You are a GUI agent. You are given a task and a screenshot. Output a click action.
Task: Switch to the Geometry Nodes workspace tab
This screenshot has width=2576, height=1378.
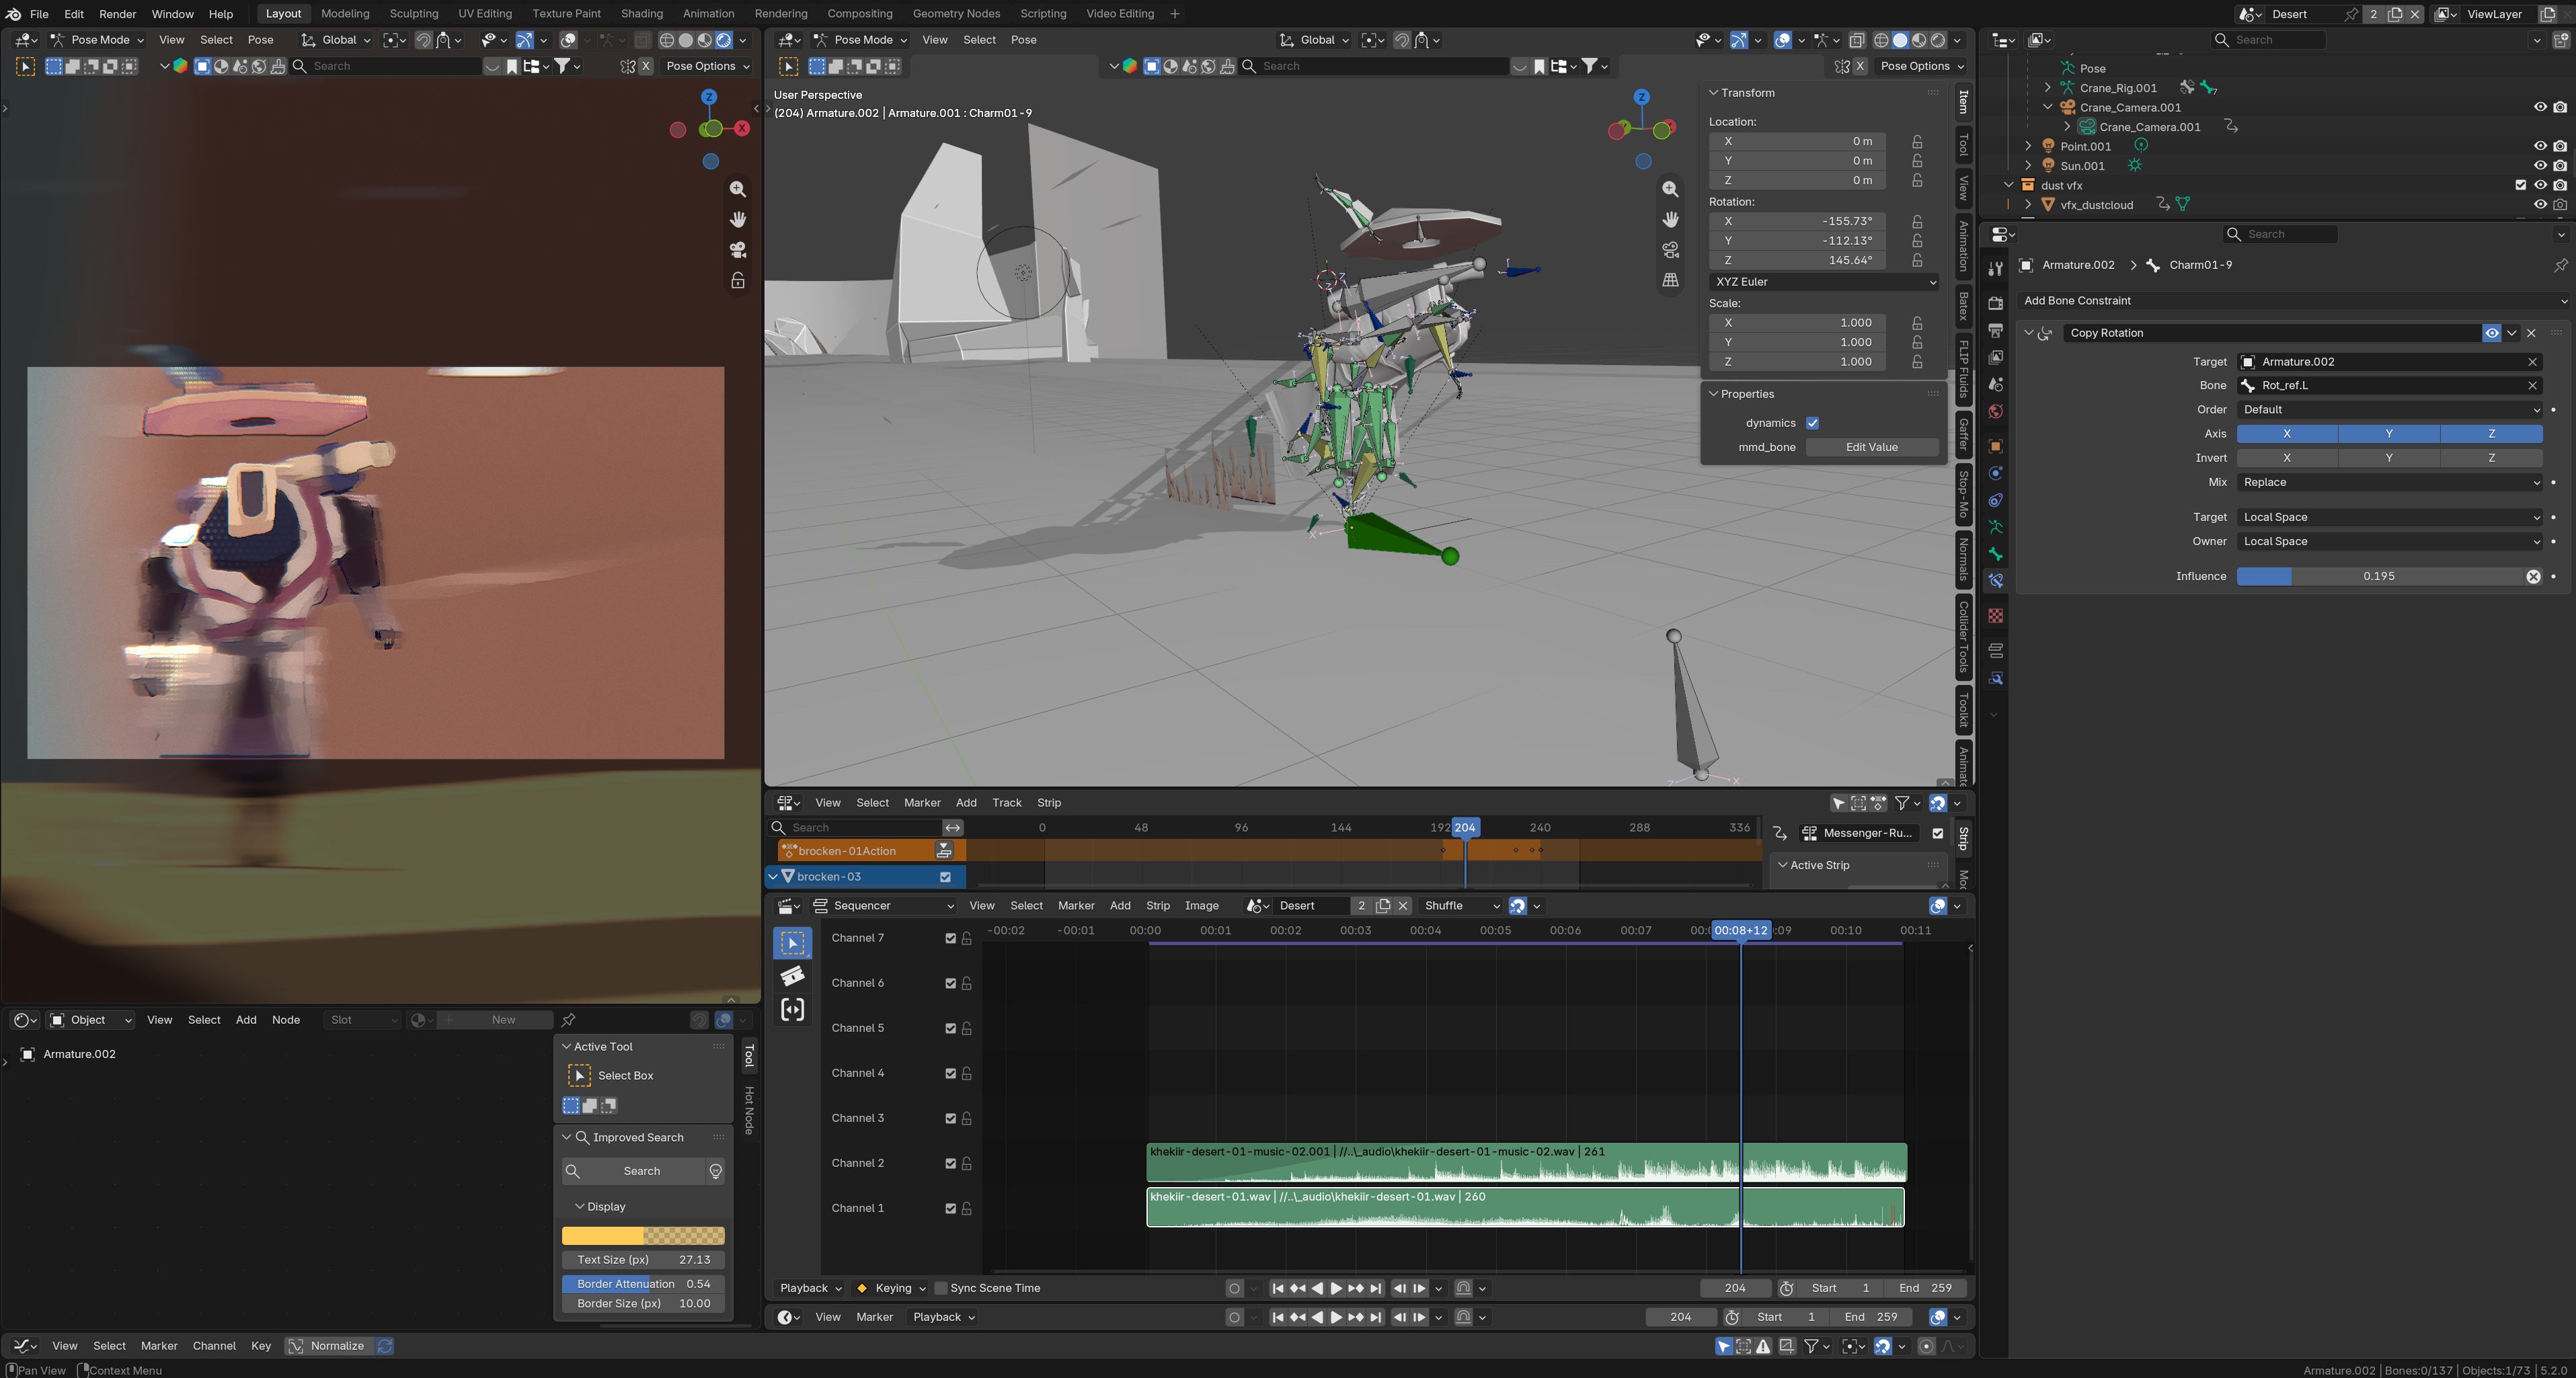(x=955, y=14)
